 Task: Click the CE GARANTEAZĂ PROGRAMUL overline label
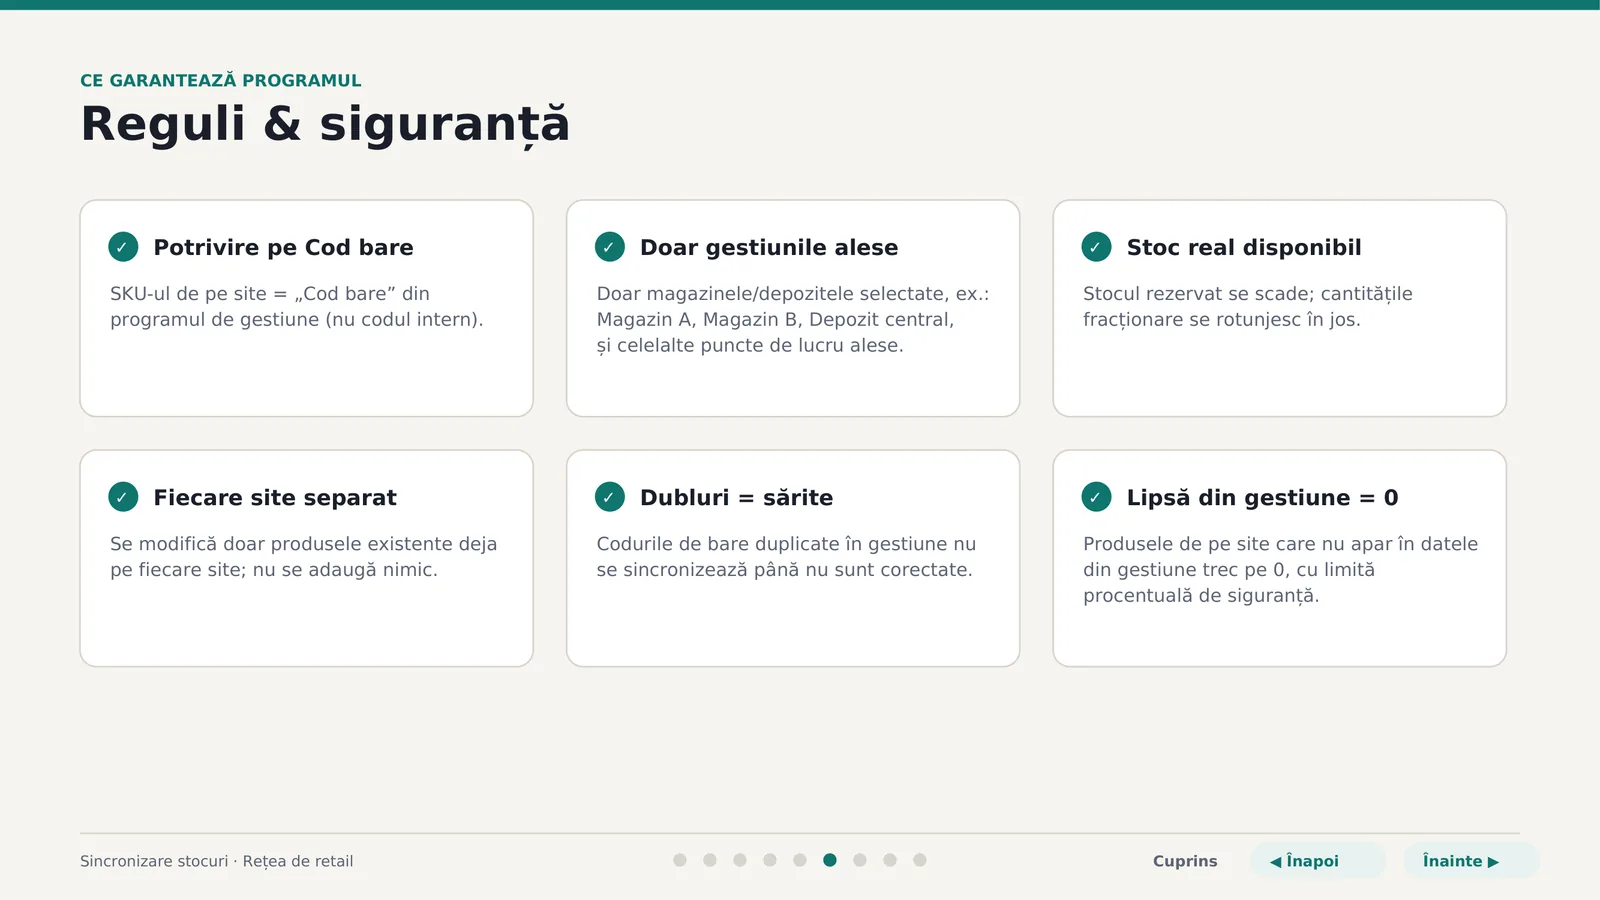221,81
